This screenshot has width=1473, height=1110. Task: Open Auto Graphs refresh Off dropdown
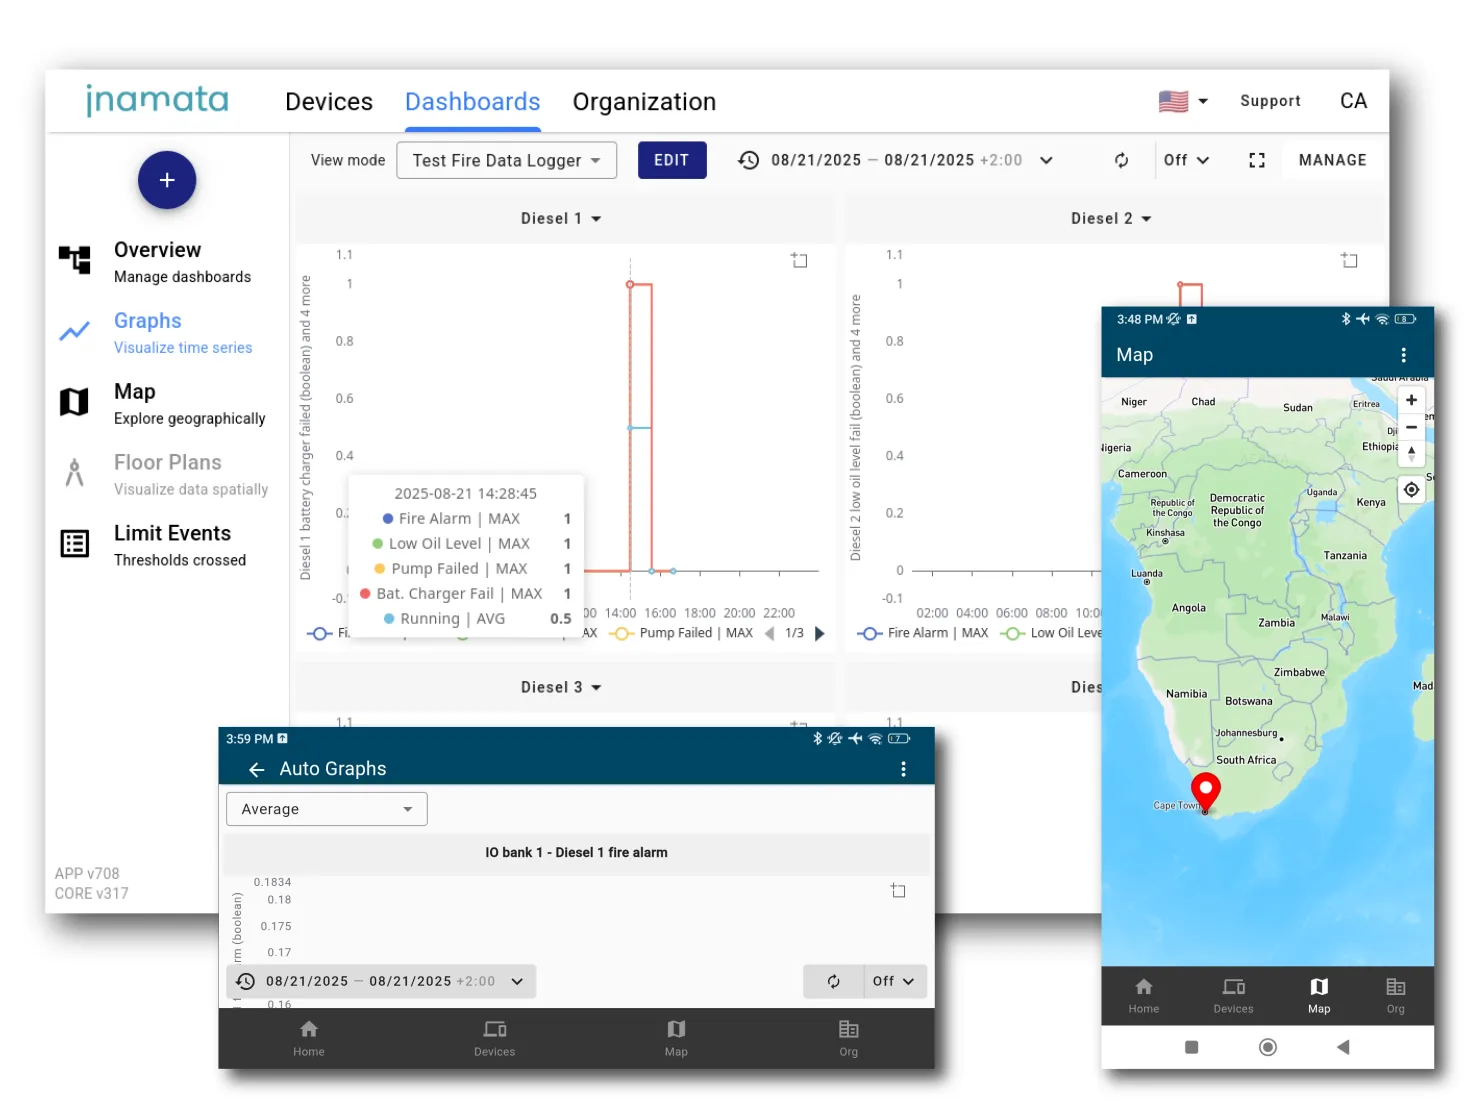pyautogui.click(x=894, y=981)
